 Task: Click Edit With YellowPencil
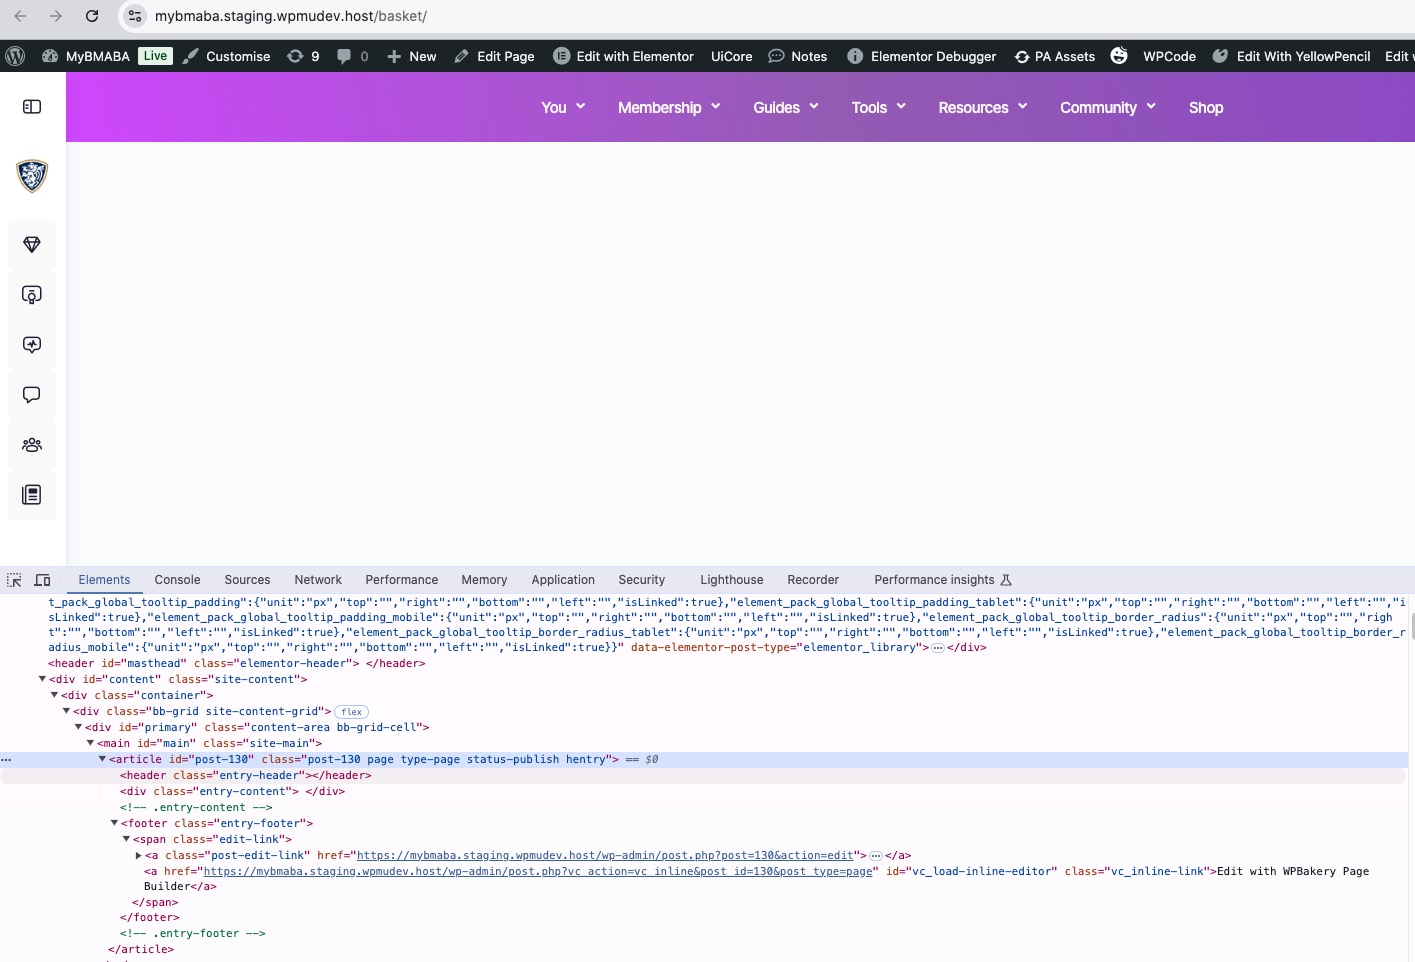click(1291, 56)
